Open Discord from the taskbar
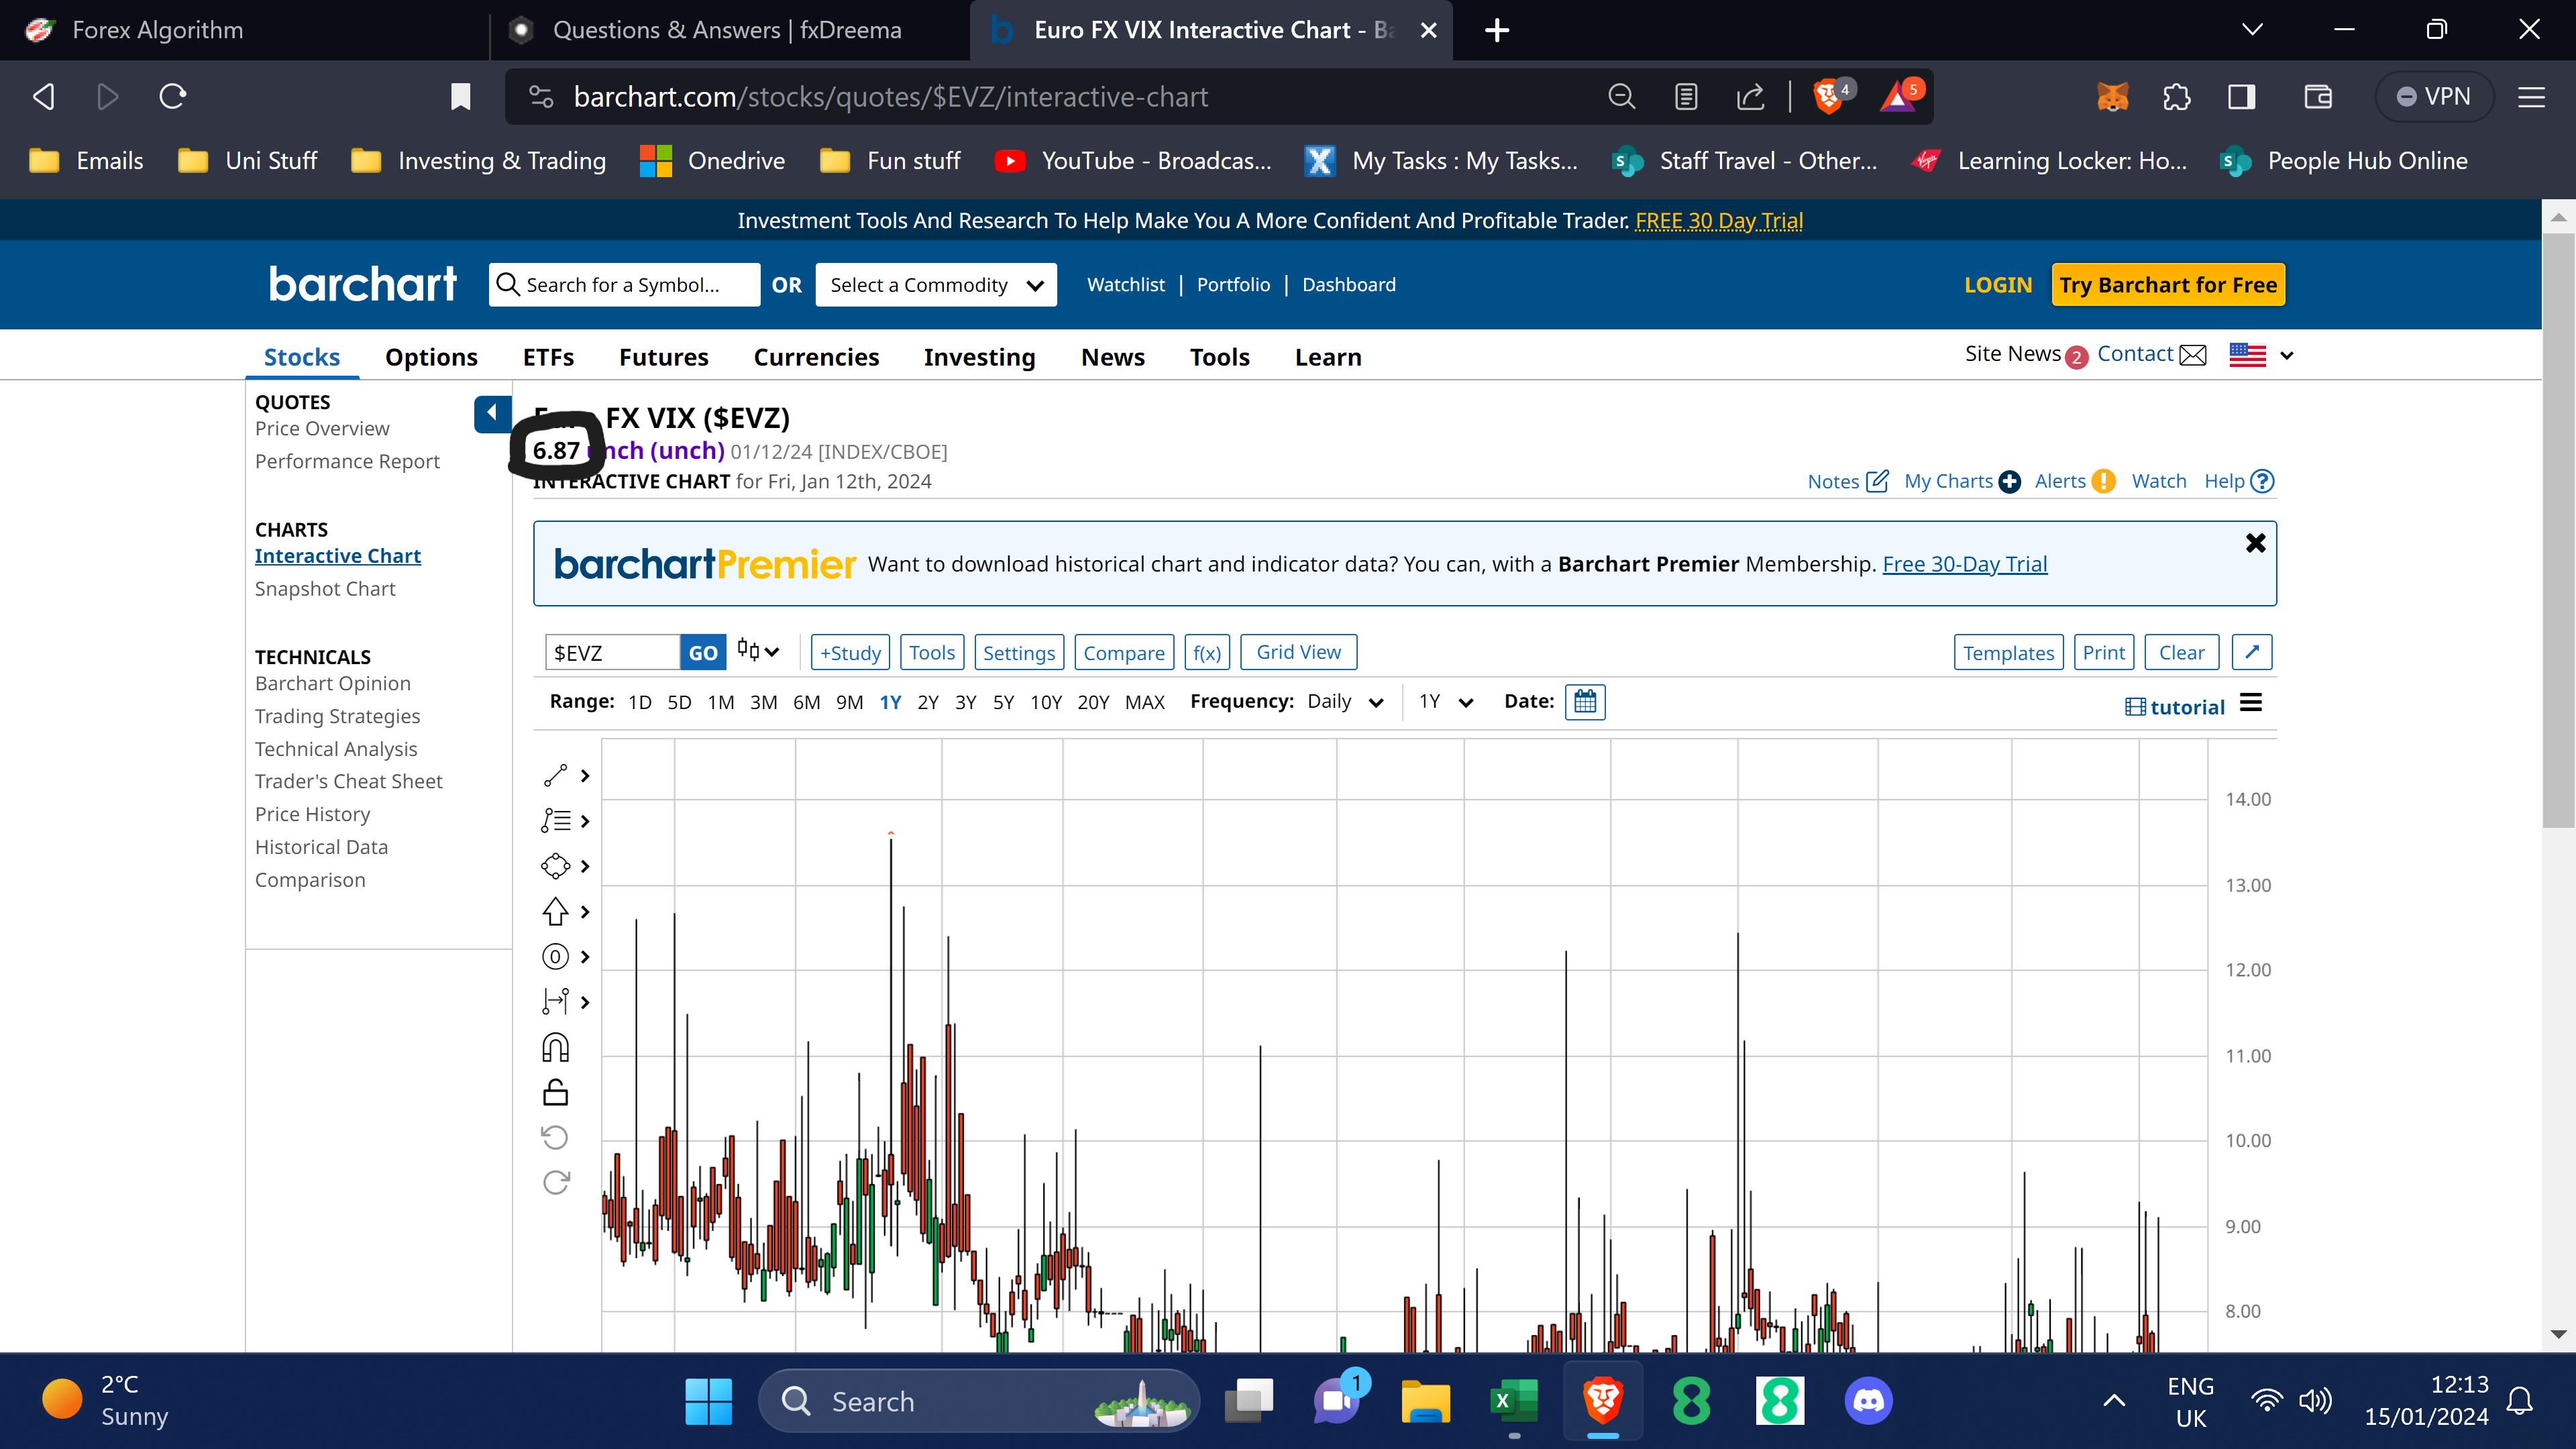 pos(1868,1401)
